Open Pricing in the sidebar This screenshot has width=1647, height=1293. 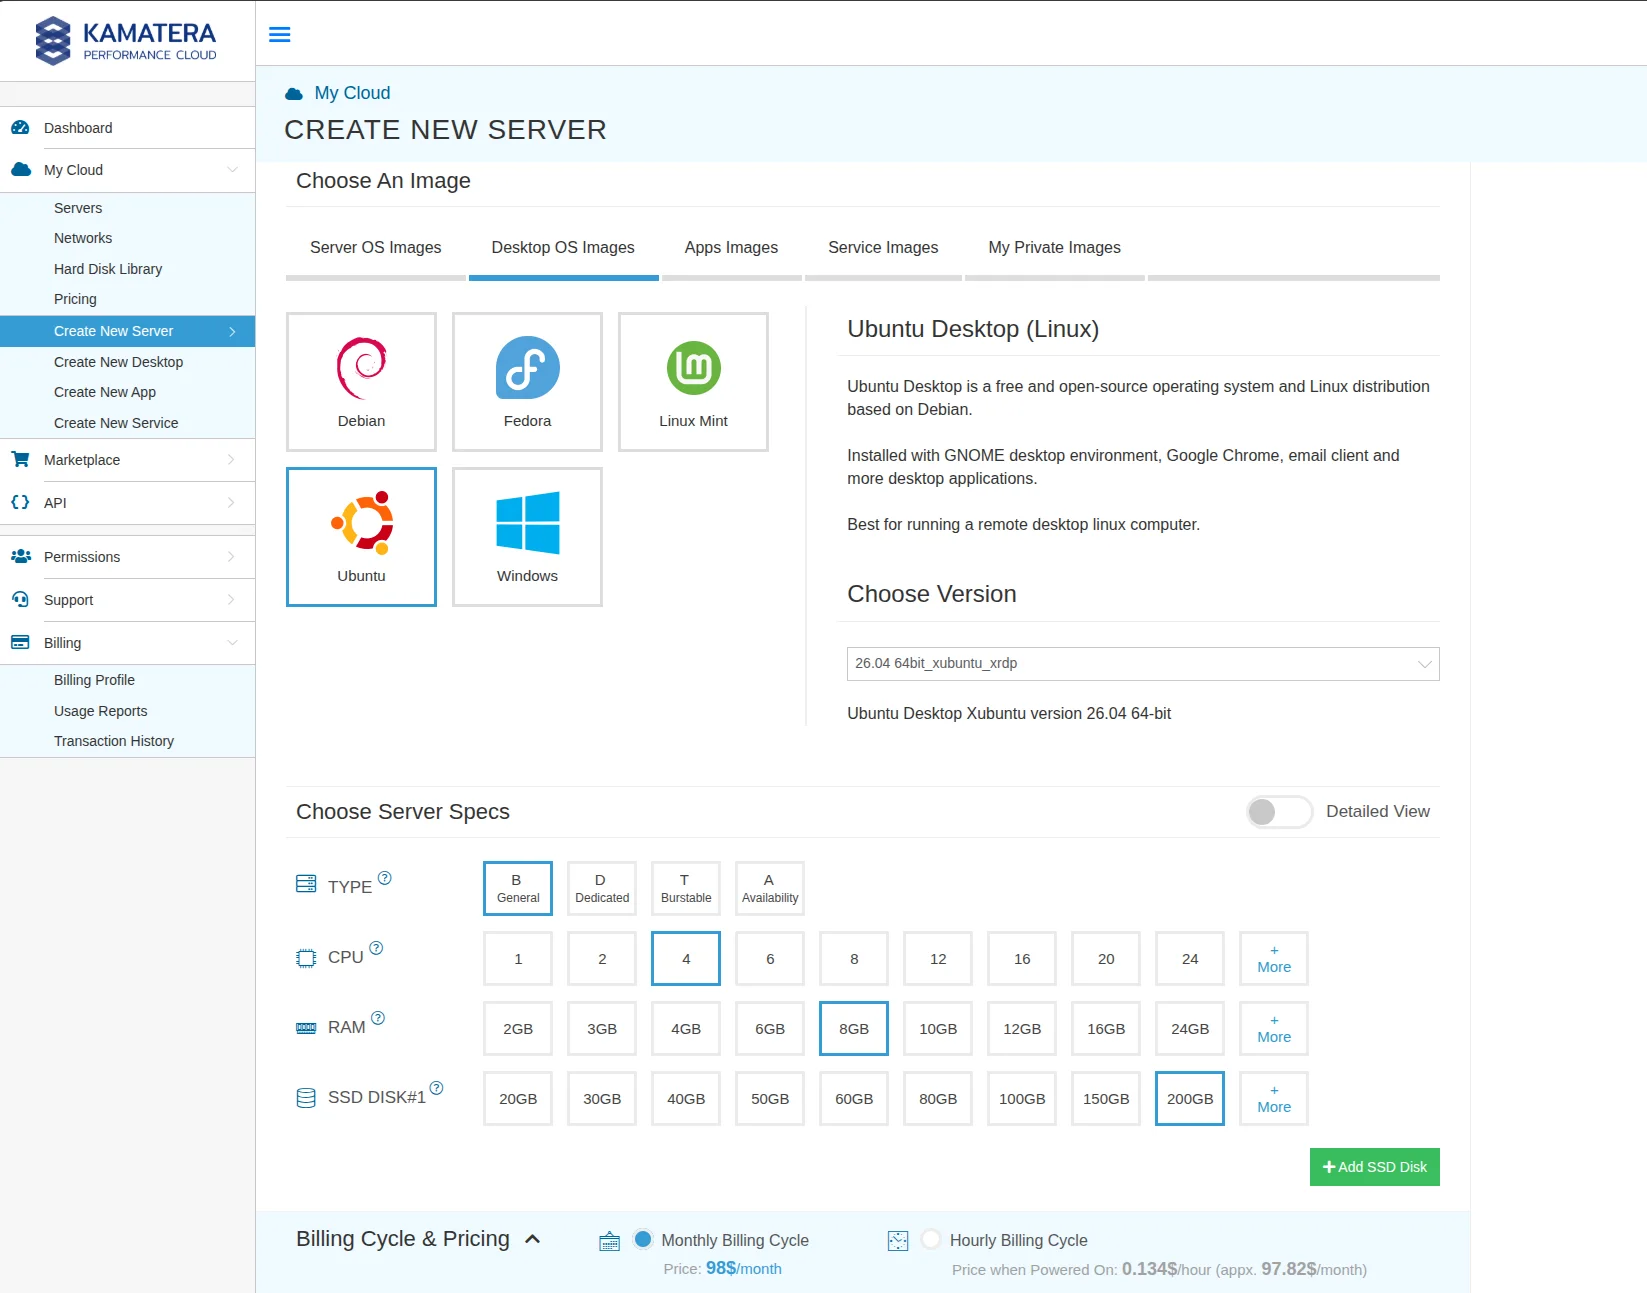pyautogui.click(x=75, y=299)
